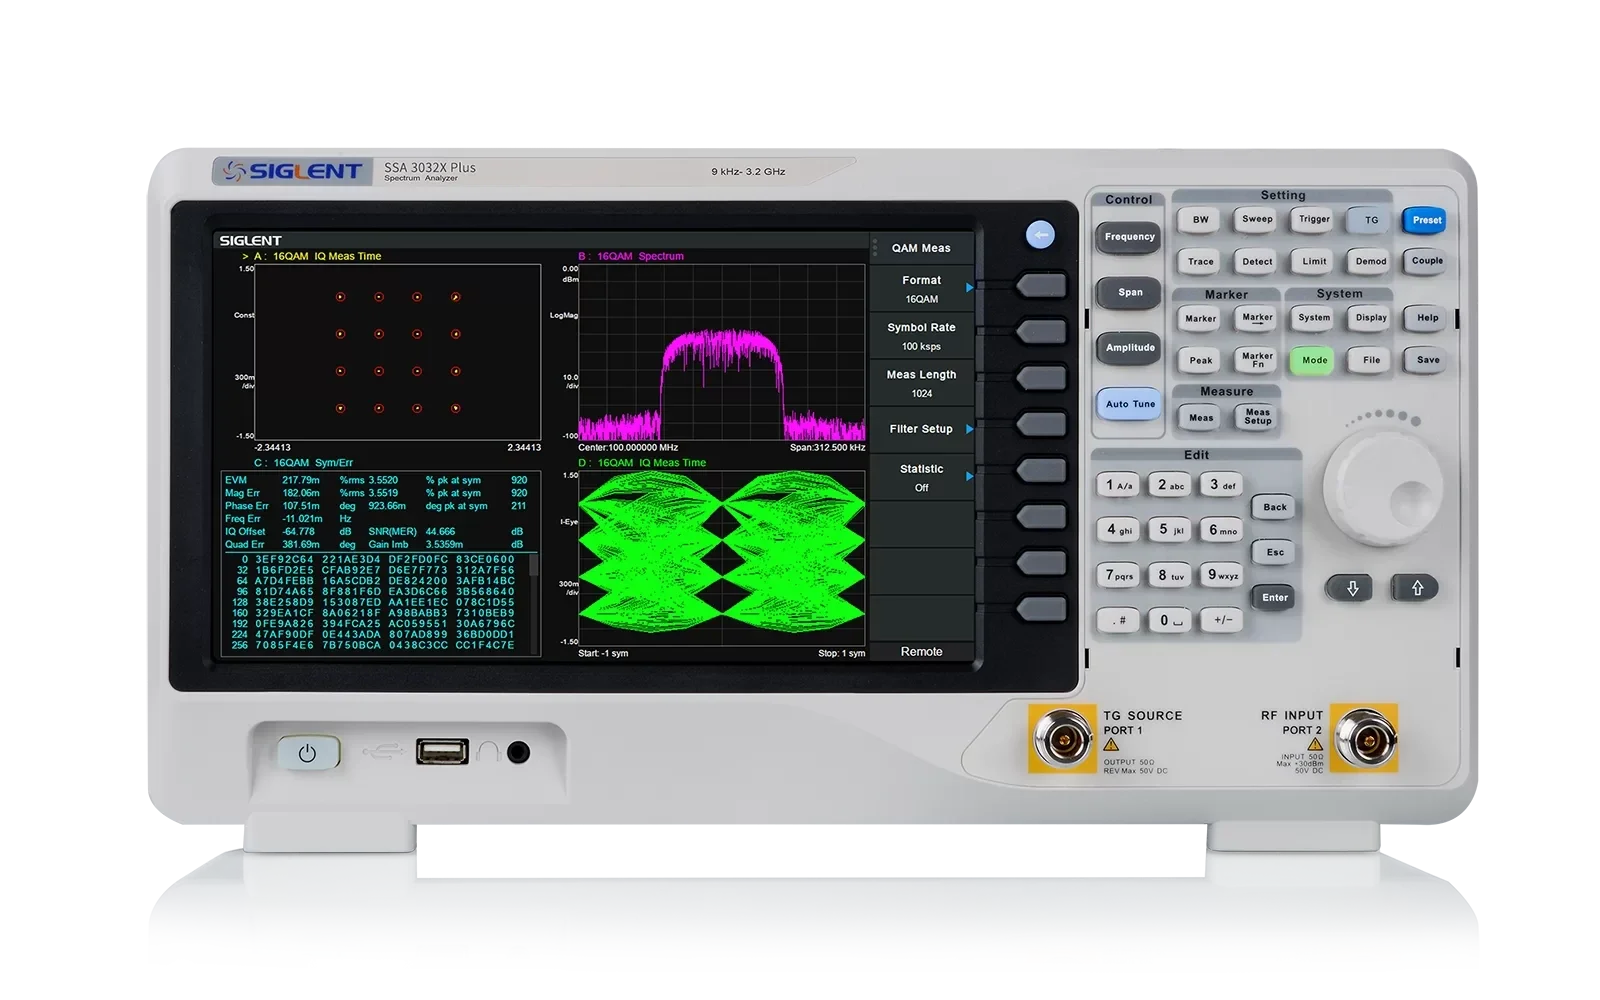Click keypad key 1
Screen dimensions: 1600x1000
coord(1118,485)
